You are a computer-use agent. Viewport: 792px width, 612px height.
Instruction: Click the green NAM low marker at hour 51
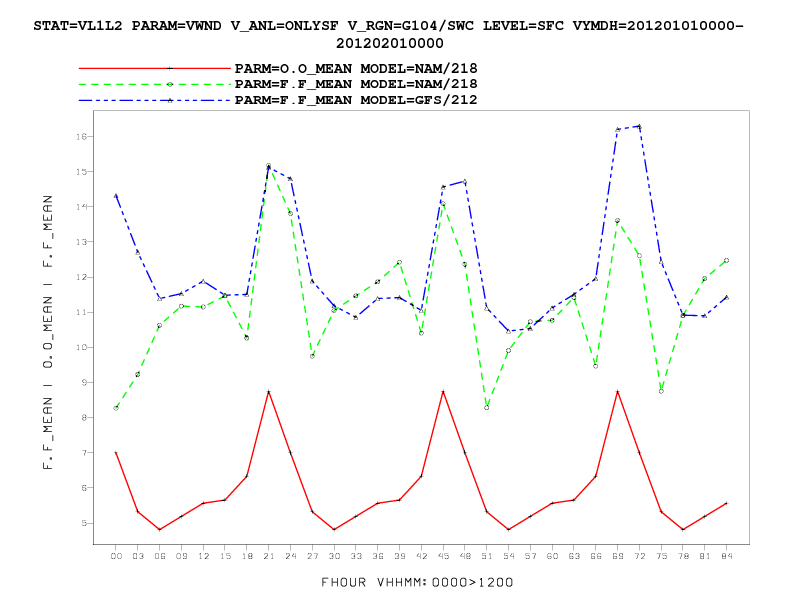click(x=487, y=407)
